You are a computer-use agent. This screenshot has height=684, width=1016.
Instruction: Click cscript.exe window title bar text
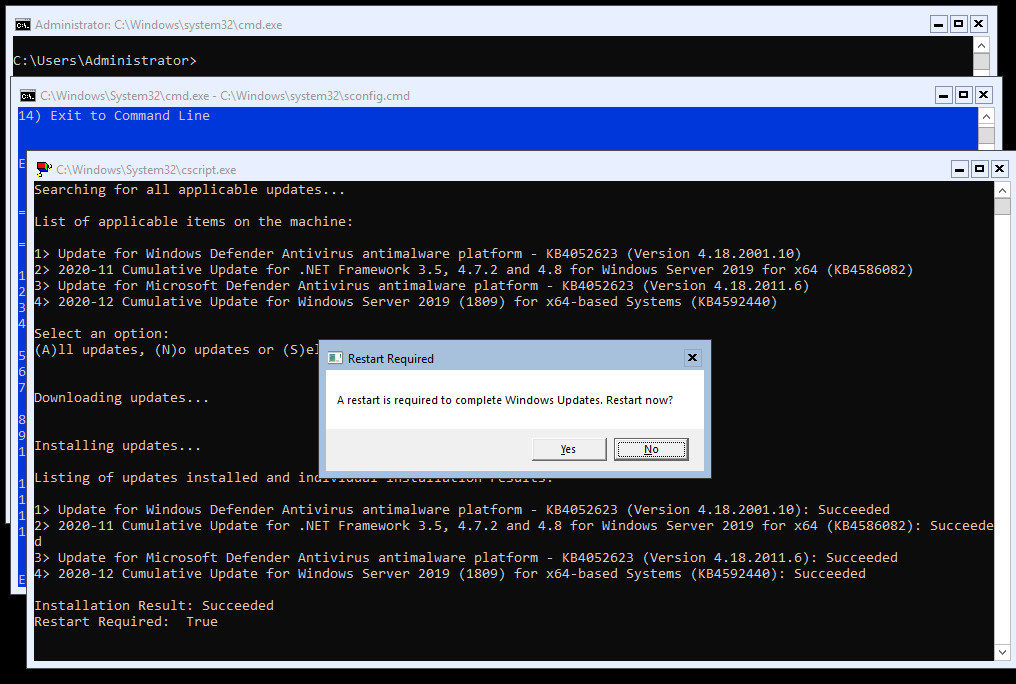146,170
